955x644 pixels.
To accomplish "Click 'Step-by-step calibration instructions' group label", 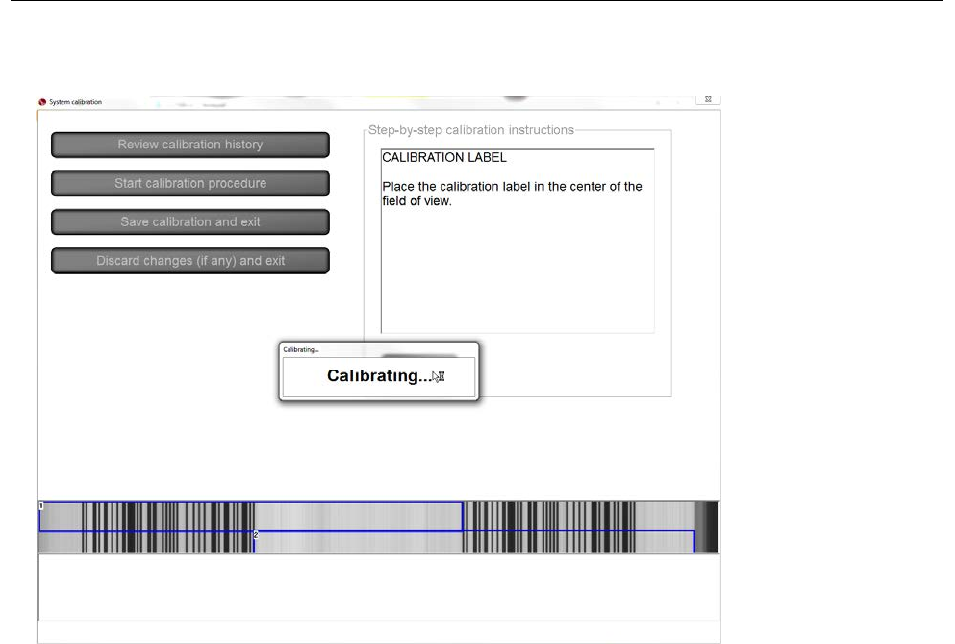I will [x=471, y=130].
